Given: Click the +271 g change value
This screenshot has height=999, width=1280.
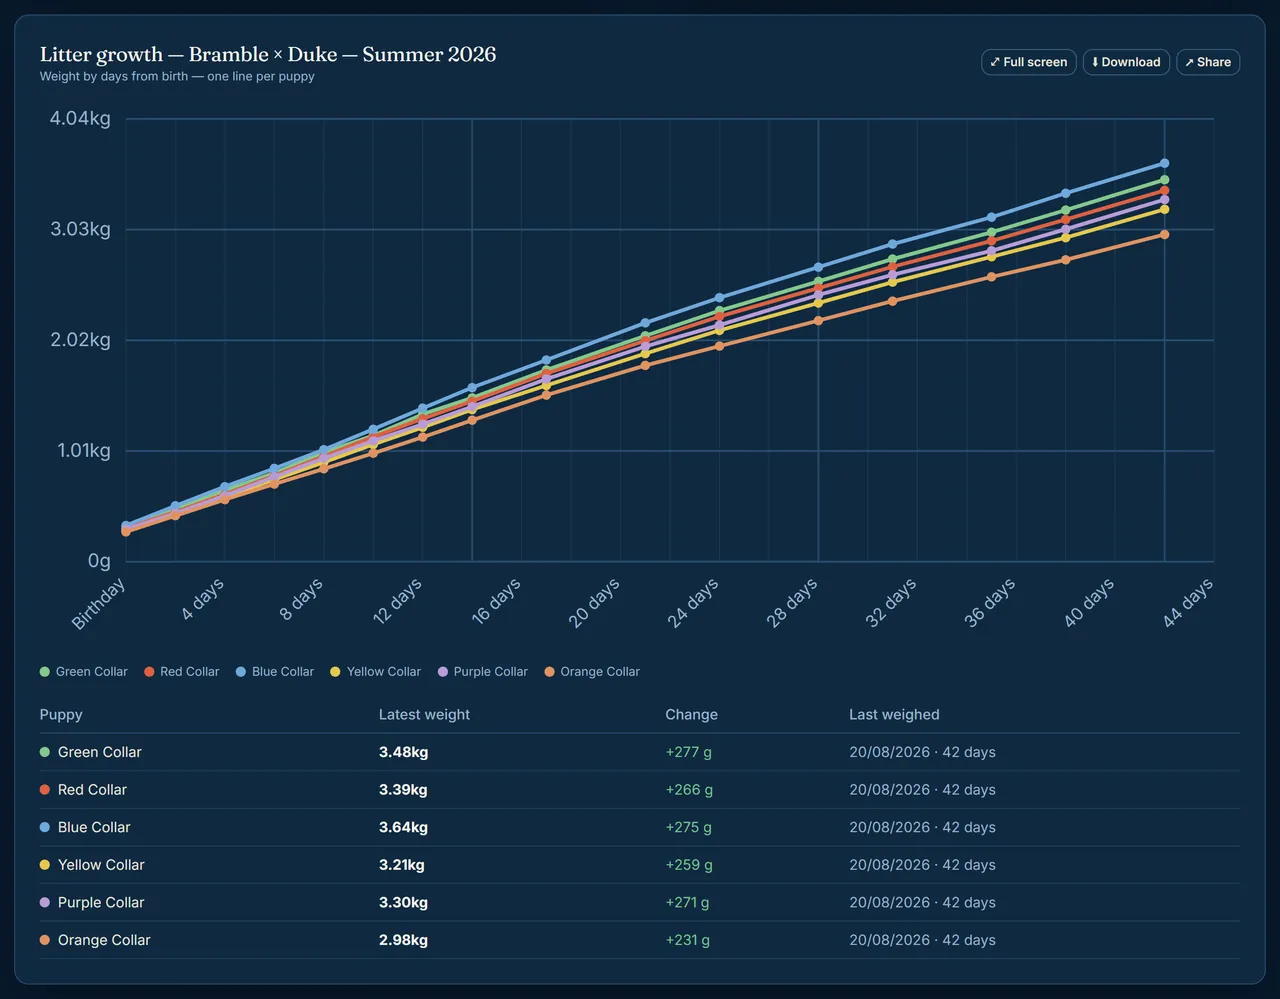Looking at the screenshot, I should [x=688, y=902].
